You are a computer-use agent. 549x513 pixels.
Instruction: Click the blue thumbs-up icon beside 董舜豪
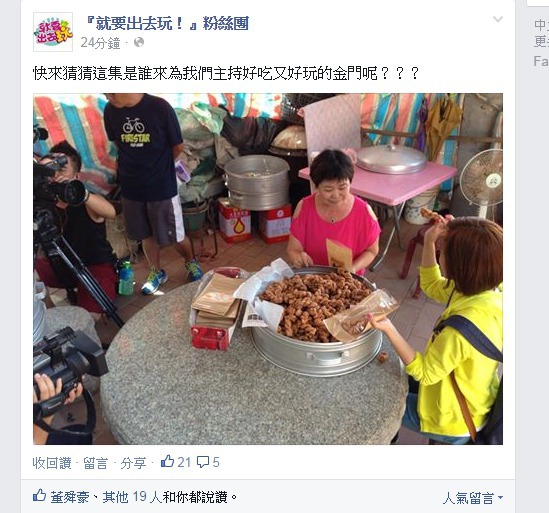[x=40, y=495]
